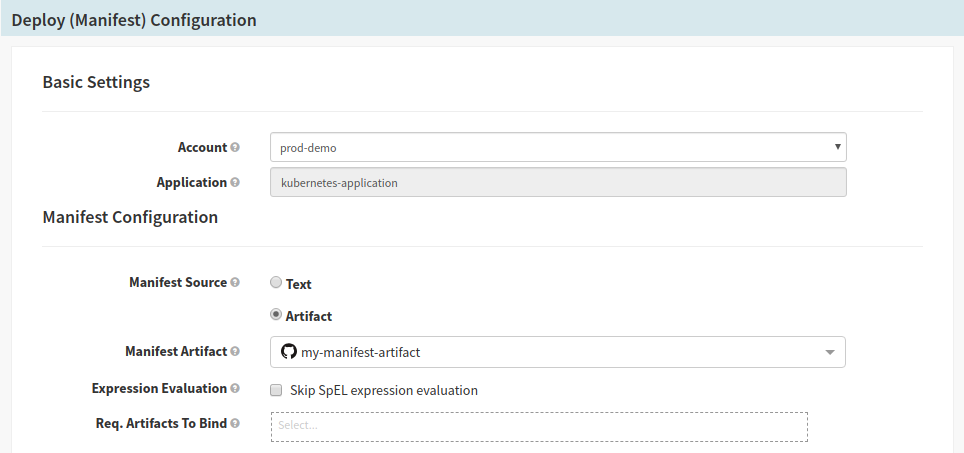Open the prod-demo Account dropdown
The width and height of the screenshot is (964, 453).
pyautogui.click(x=558, y=148)
